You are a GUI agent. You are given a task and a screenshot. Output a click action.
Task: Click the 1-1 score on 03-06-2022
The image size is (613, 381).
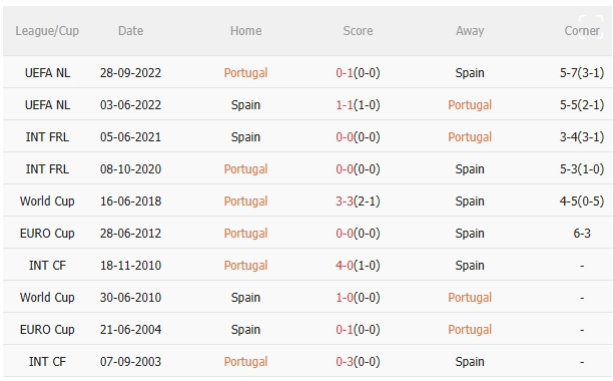344,105
